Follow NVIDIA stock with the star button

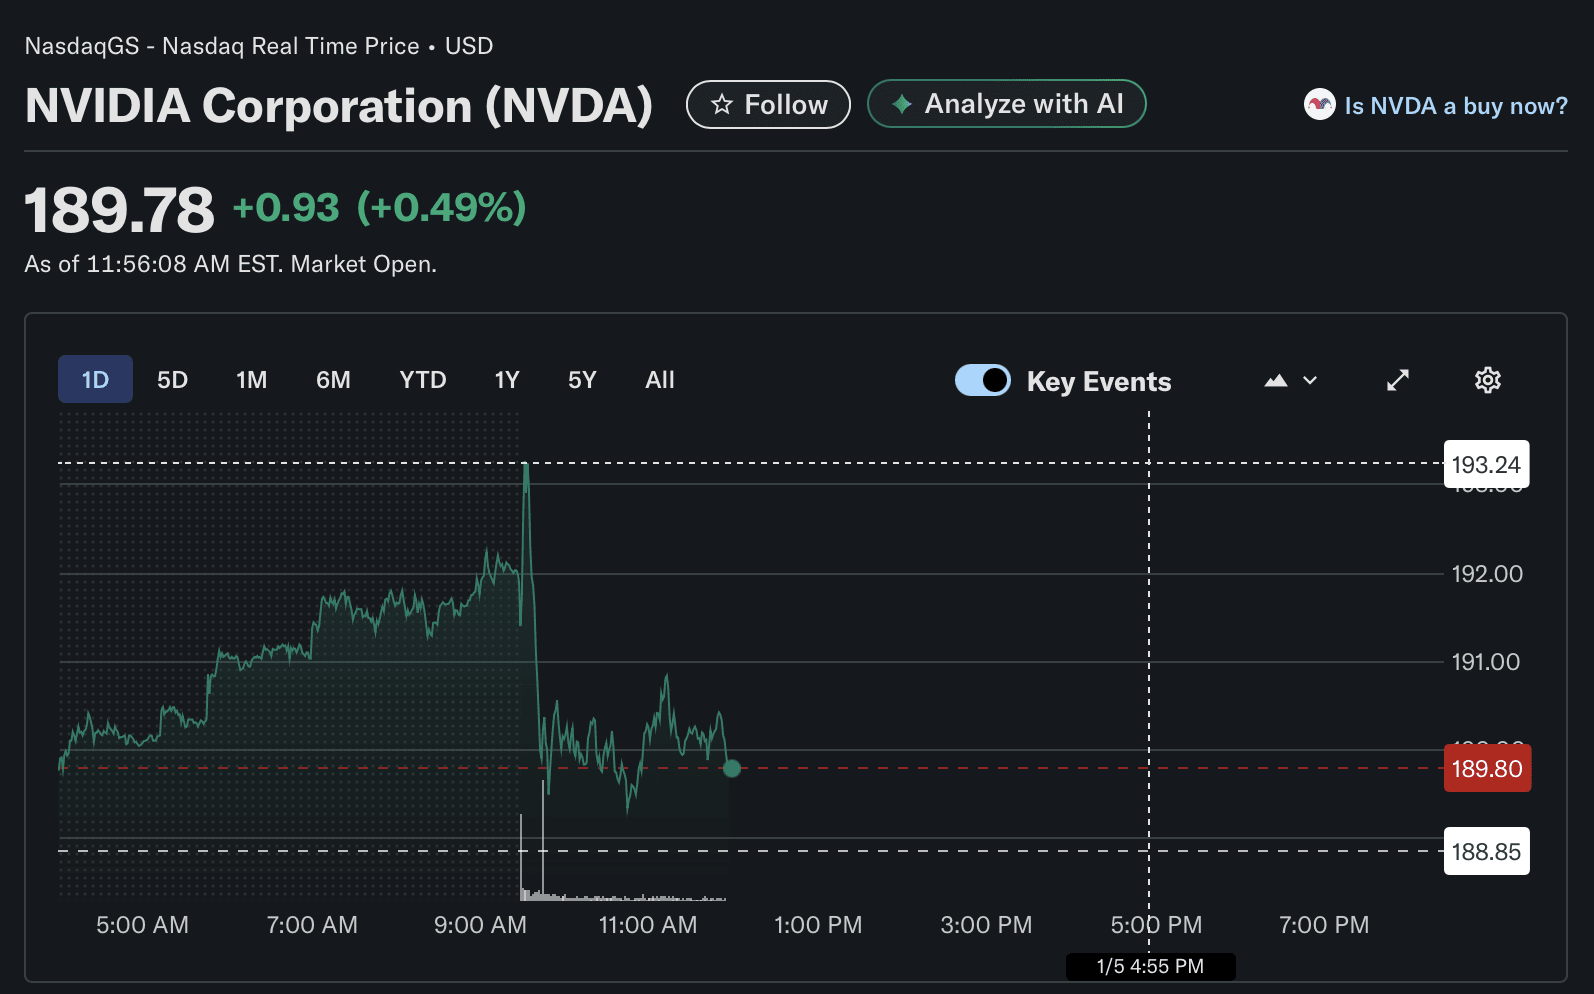(x=768, y=104)
